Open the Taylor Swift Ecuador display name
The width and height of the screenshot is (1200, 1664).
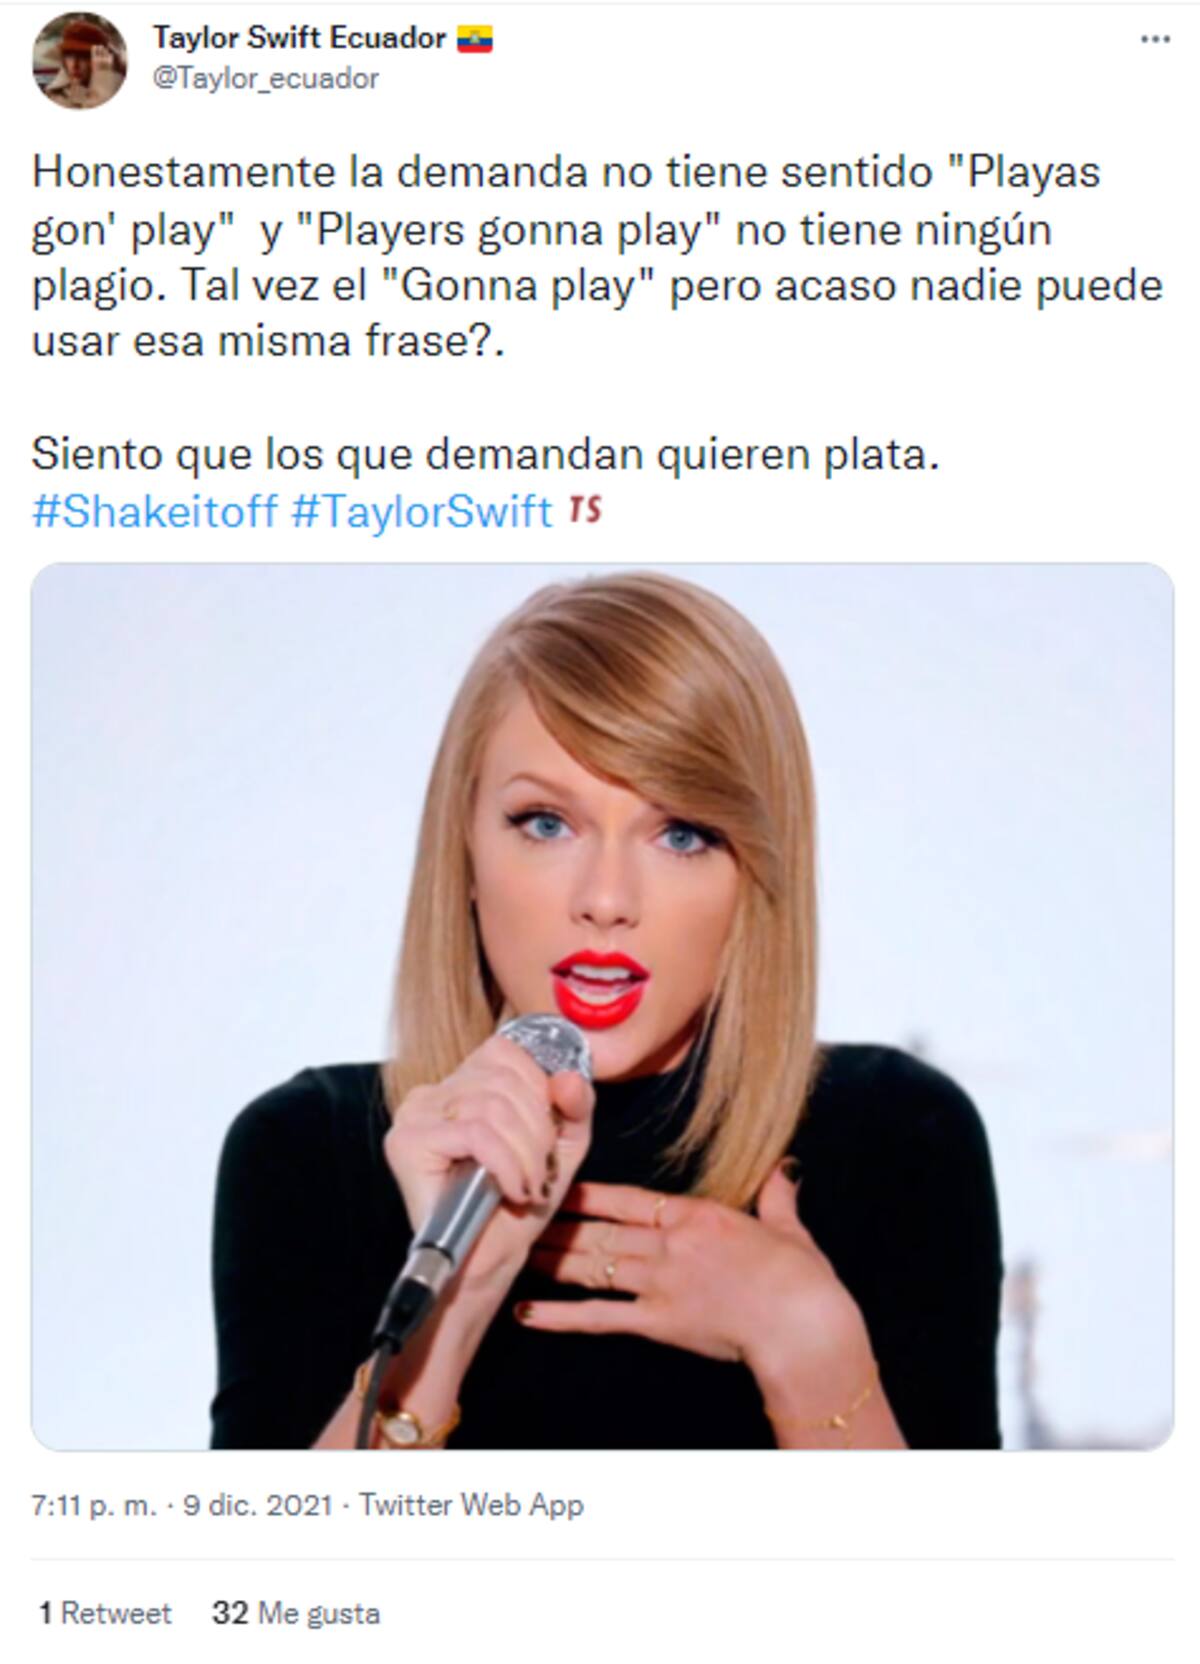(x=299, y=38)
